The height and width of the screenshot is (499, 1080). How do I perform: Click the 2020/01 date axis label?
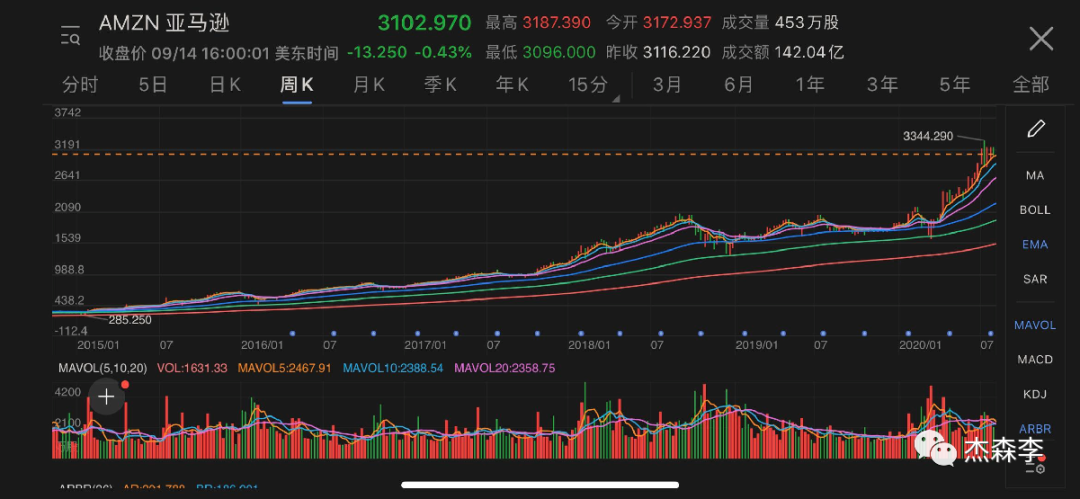[920, 344]
